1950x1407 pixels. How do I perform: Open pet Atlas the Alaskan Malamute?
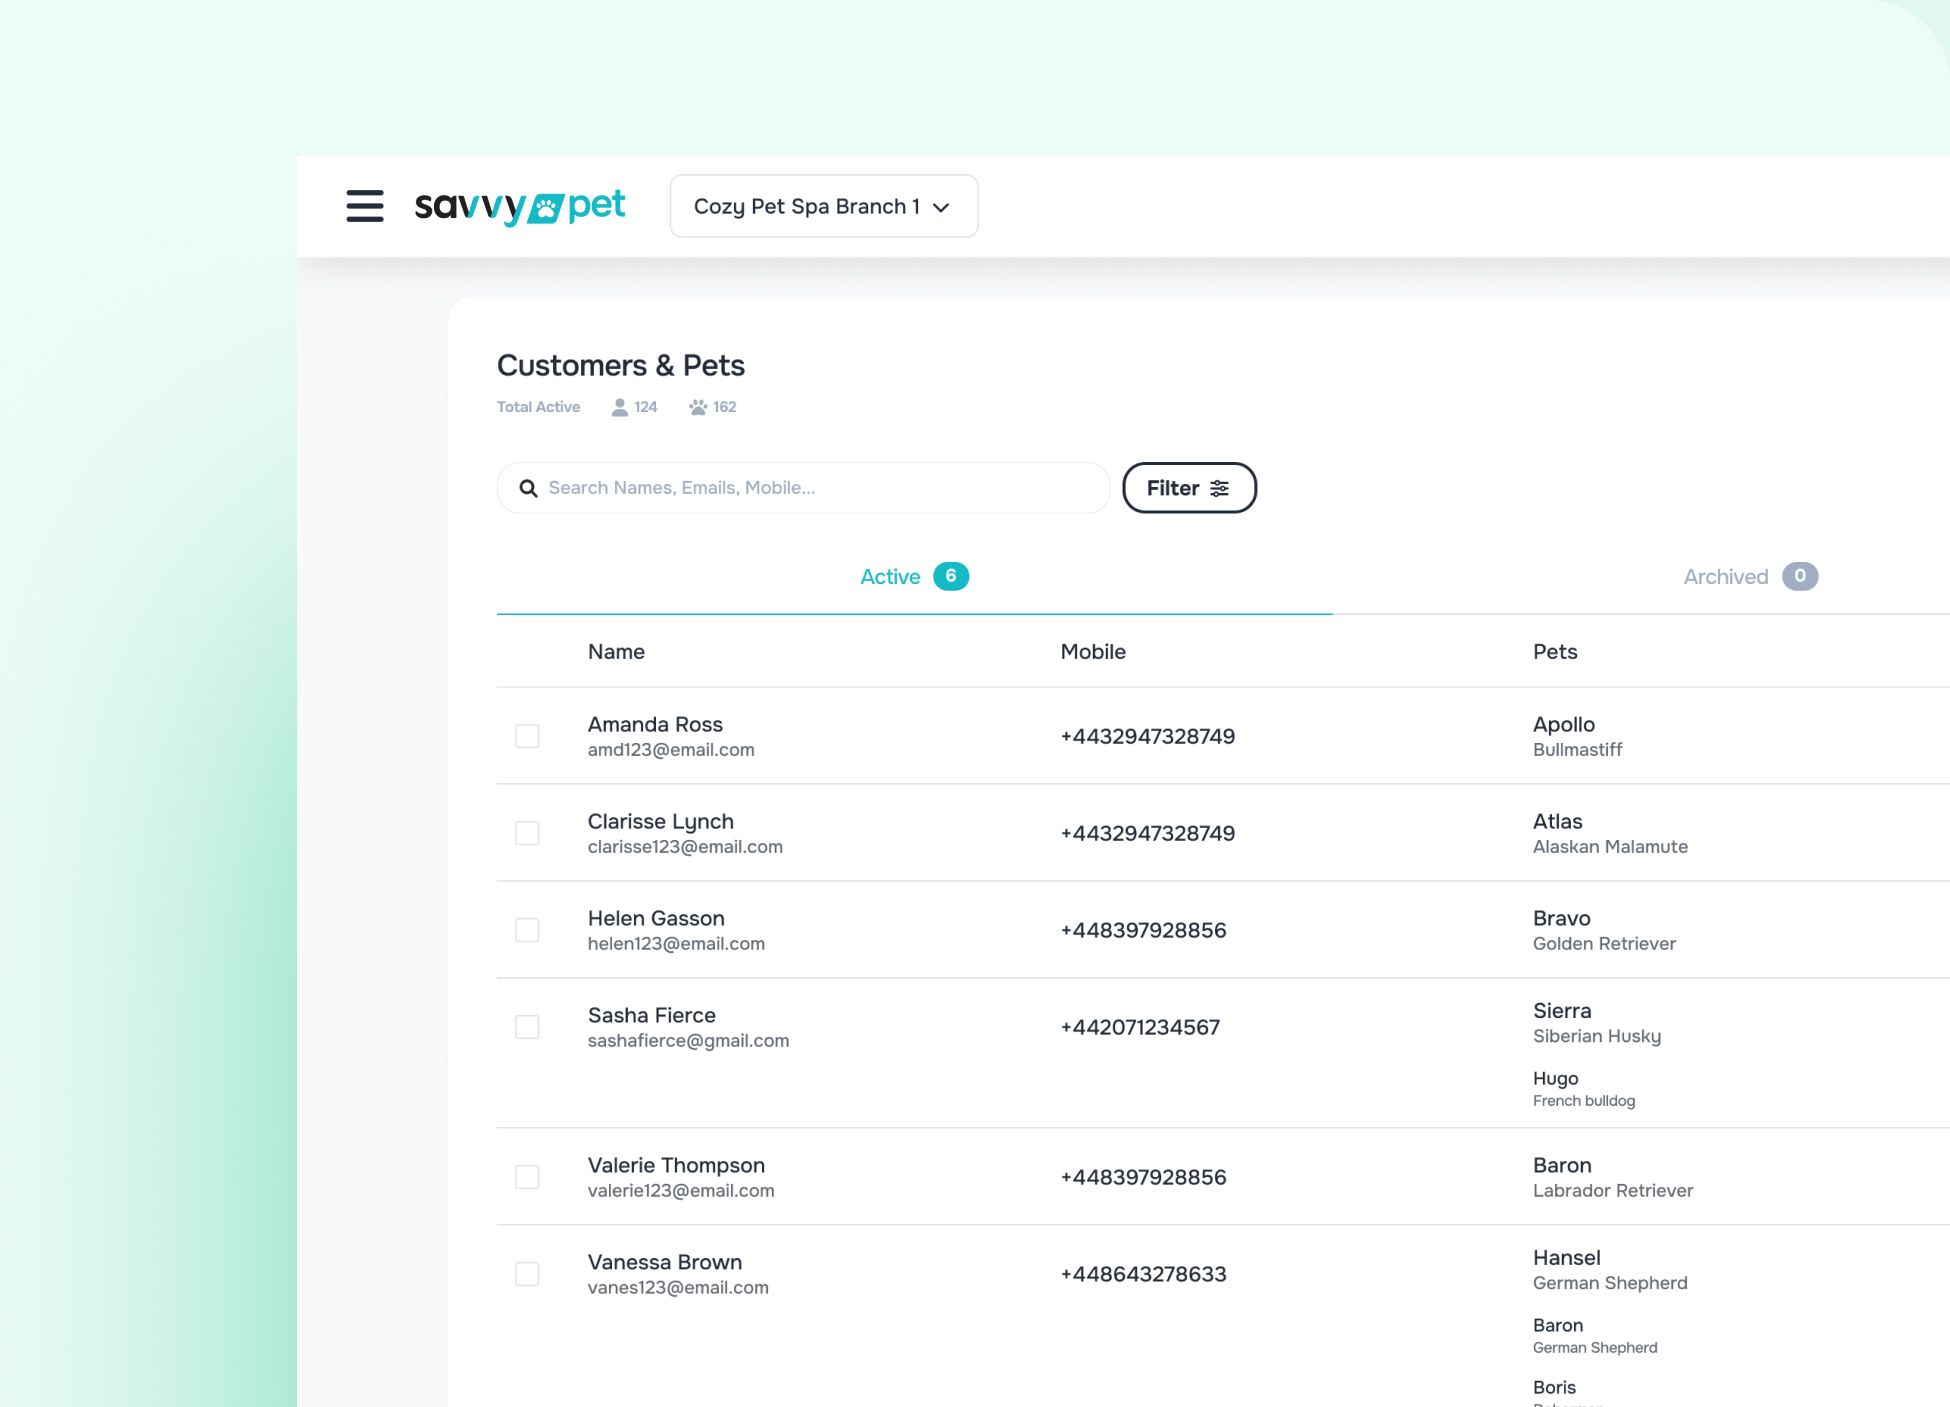click(x=1610, y=833)
